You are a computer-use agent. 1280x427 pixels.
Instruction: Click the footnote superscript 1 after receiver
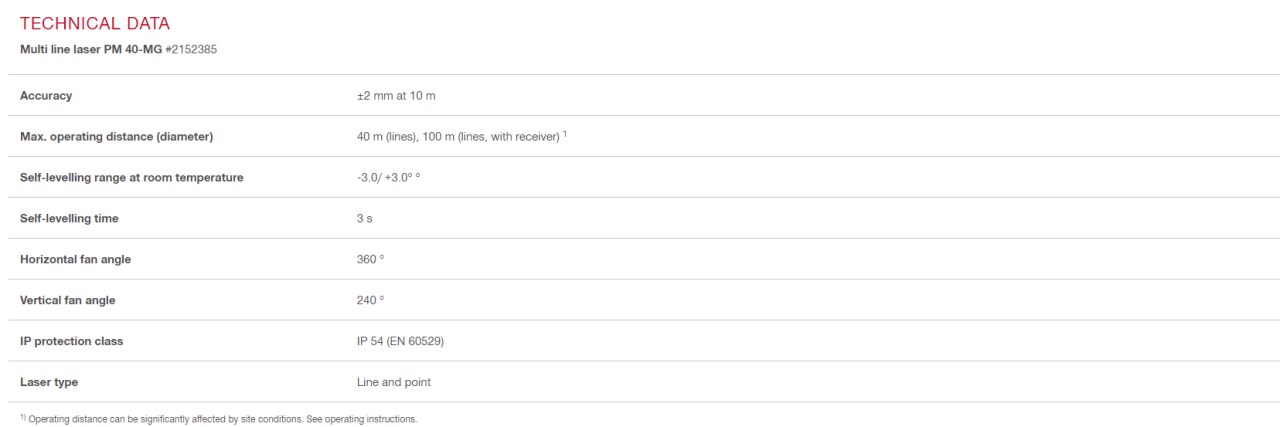(565, 134)
